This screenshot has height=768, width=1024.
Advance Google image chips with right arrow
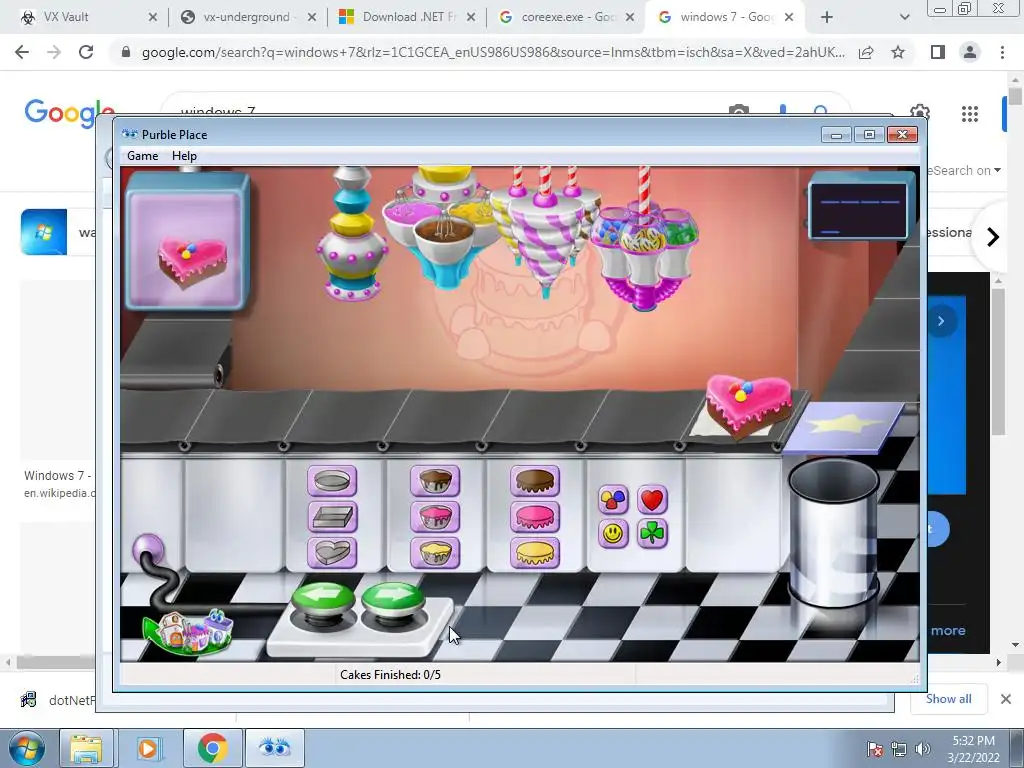point(993,236)
